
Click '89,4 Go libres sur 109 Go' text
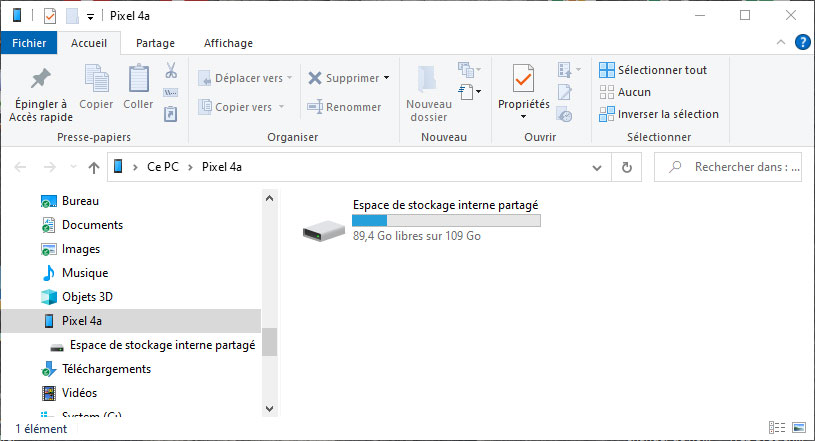tap(417, 236)
